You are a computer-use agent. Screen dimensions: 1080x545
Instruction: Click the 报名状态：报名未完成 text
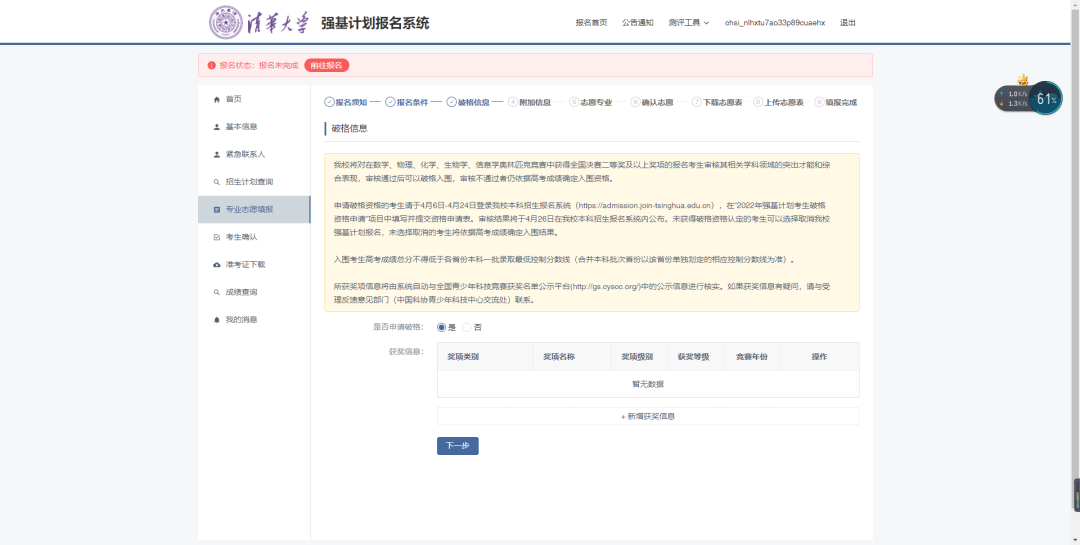259,65
